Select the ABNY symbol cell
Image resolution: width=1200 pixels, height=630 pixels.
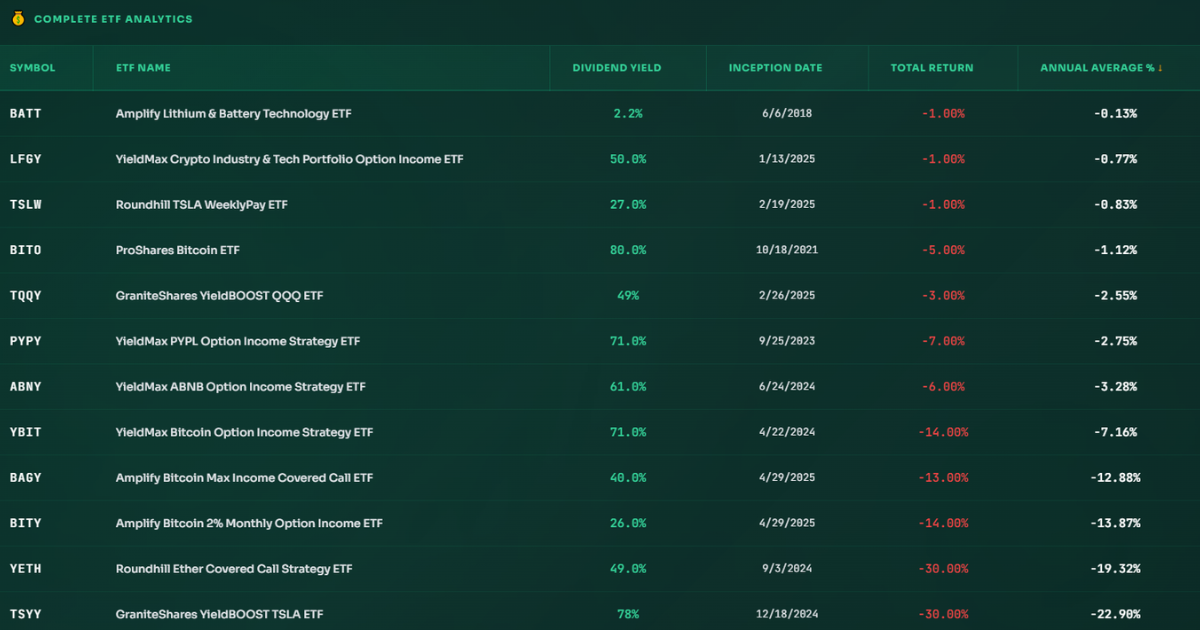[26, 387]
